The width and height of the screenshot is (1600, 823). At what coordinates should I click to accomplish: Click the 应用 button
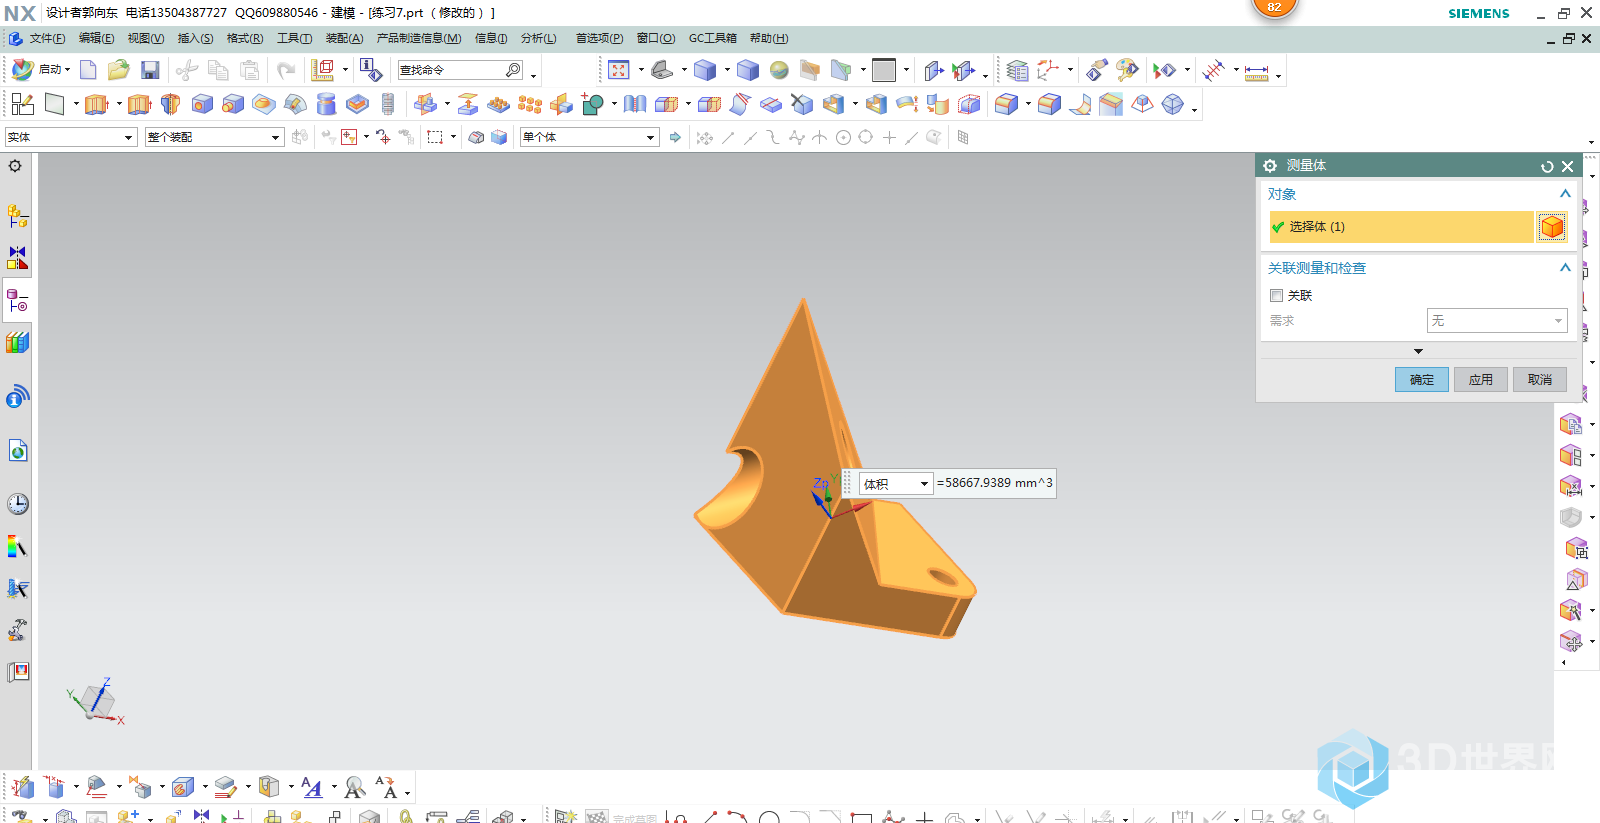[1481, 379]
